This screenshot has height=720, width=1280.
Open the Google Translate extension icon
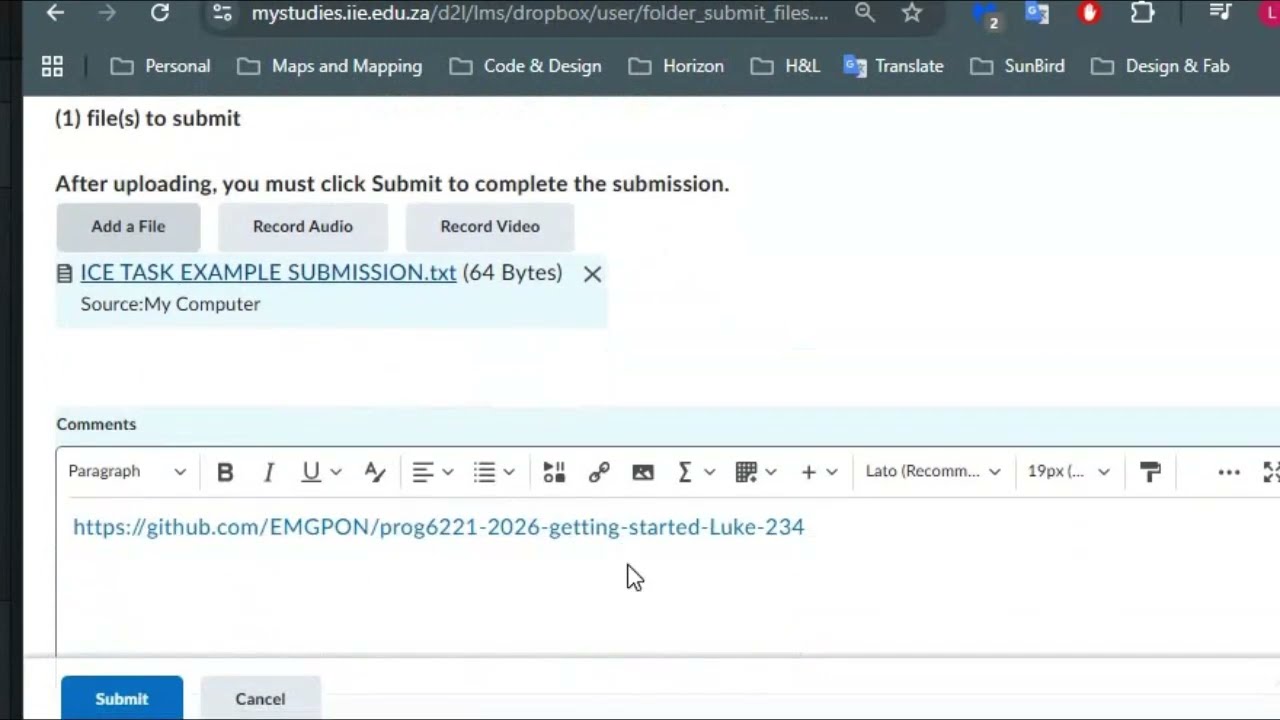[x=1037, y=13]
